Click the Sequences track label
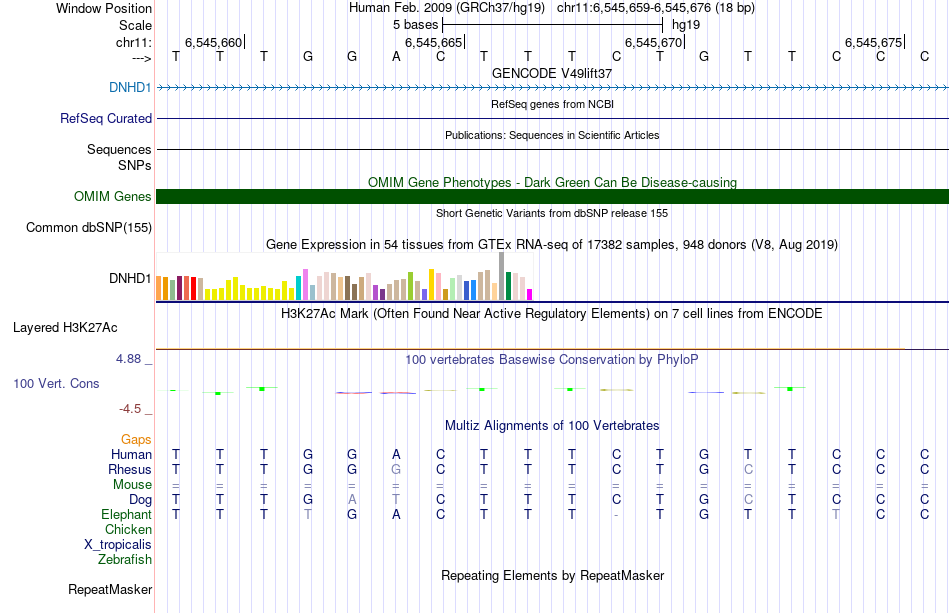Screen dimensions: 950x613 coord(119,150)
